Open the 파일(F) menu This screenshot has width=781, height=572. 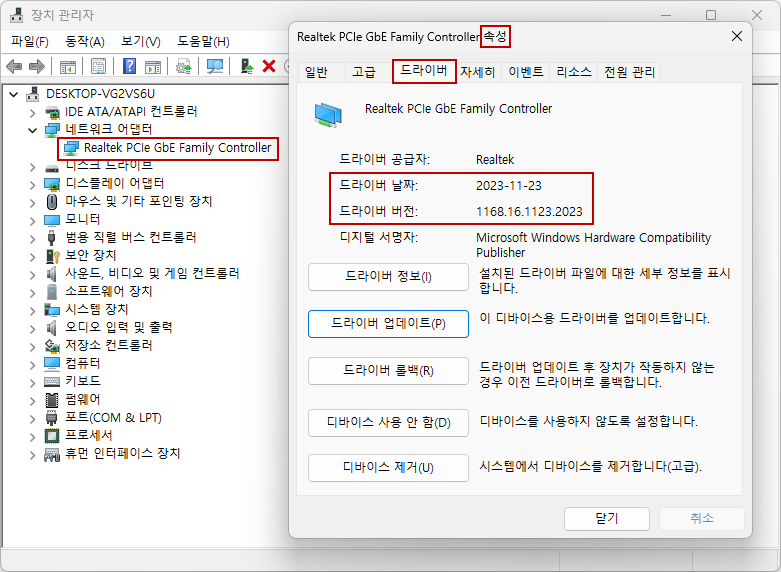click(30, 41)
